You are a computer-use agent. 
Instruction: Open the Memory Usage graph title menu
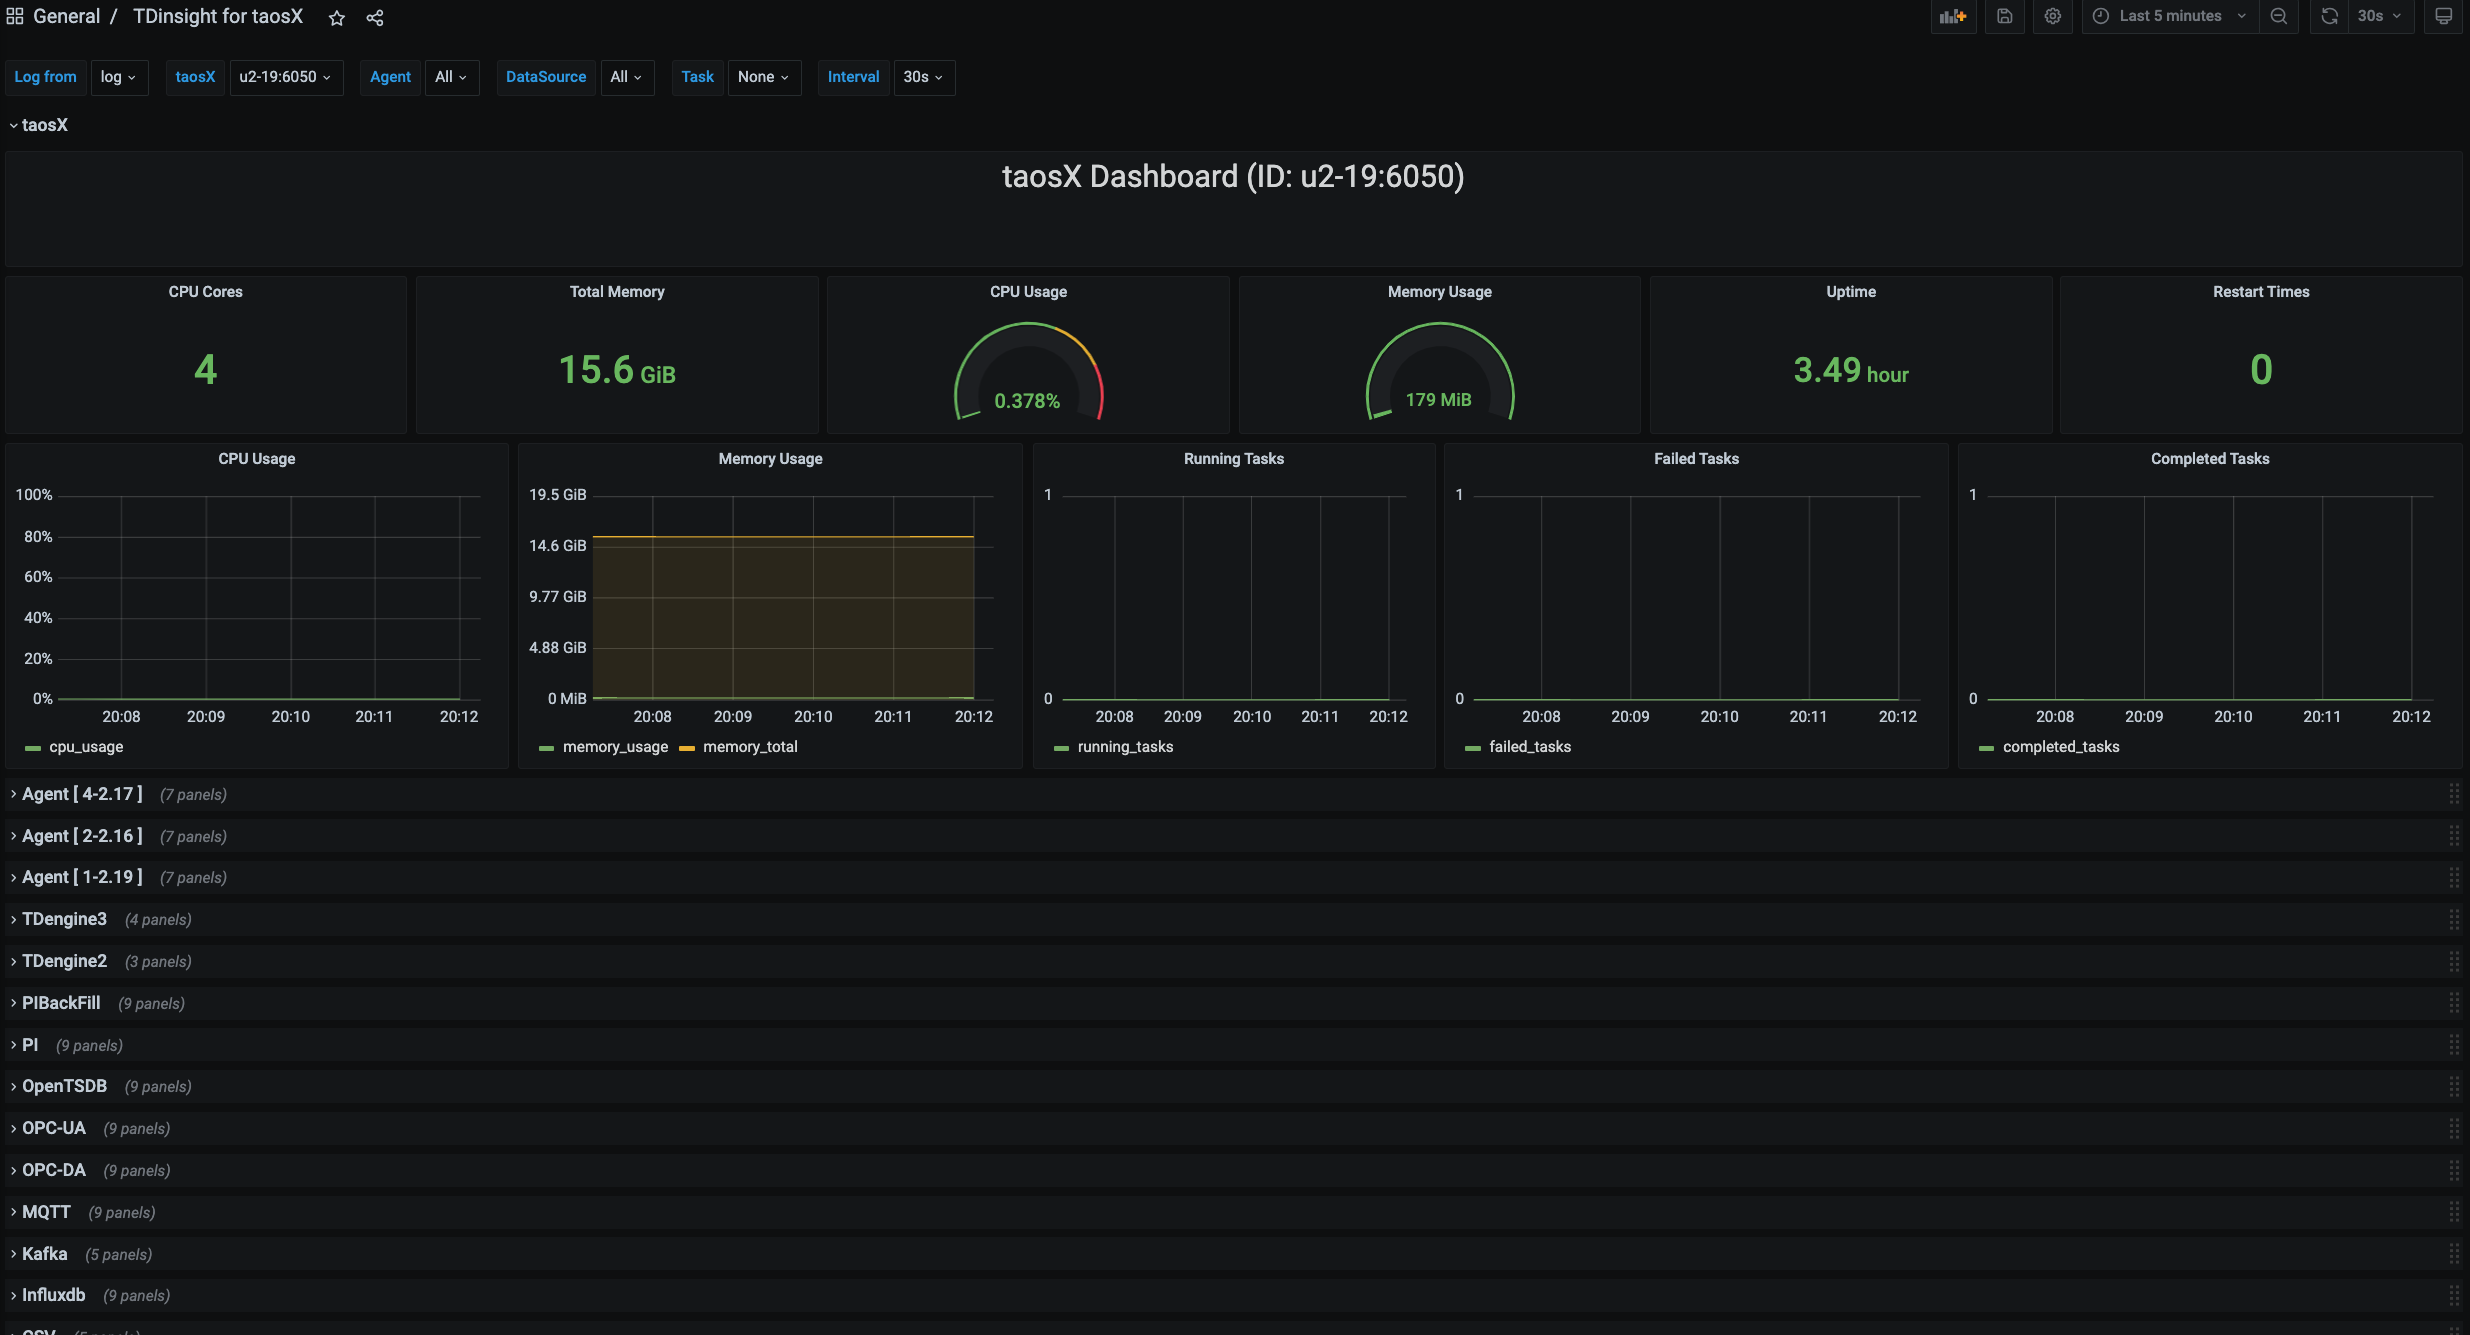(770, 459)
